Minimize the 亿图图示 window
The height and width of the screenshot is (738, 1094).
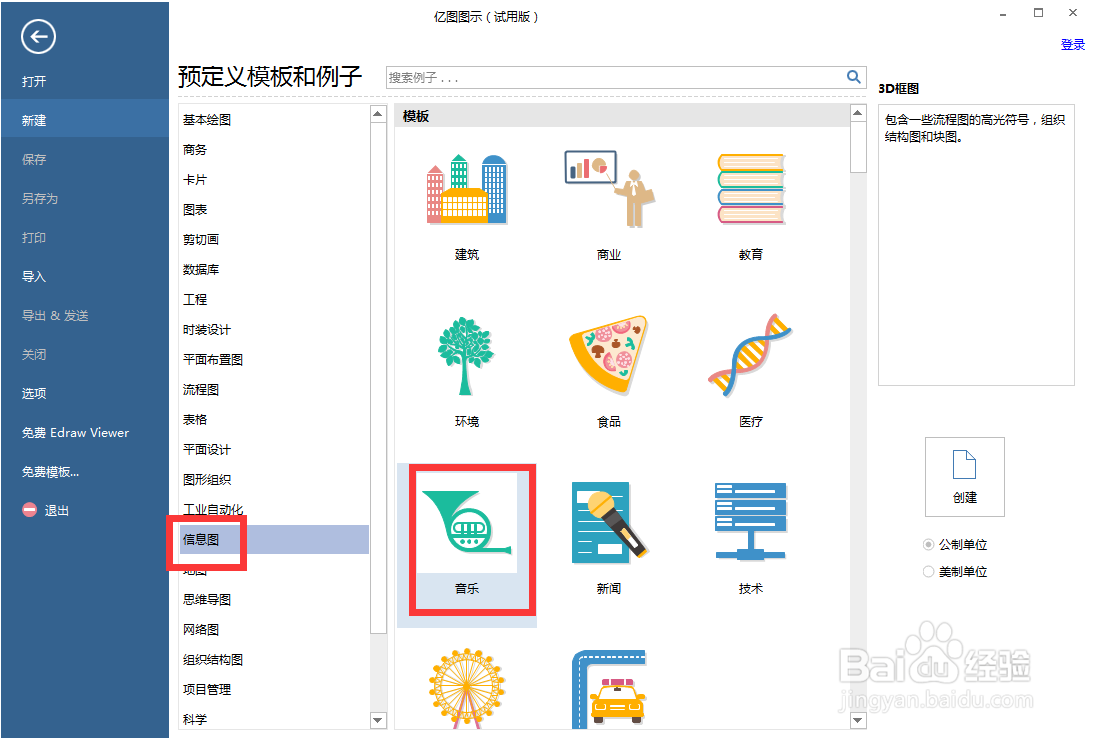click(x=1003, y=14)
